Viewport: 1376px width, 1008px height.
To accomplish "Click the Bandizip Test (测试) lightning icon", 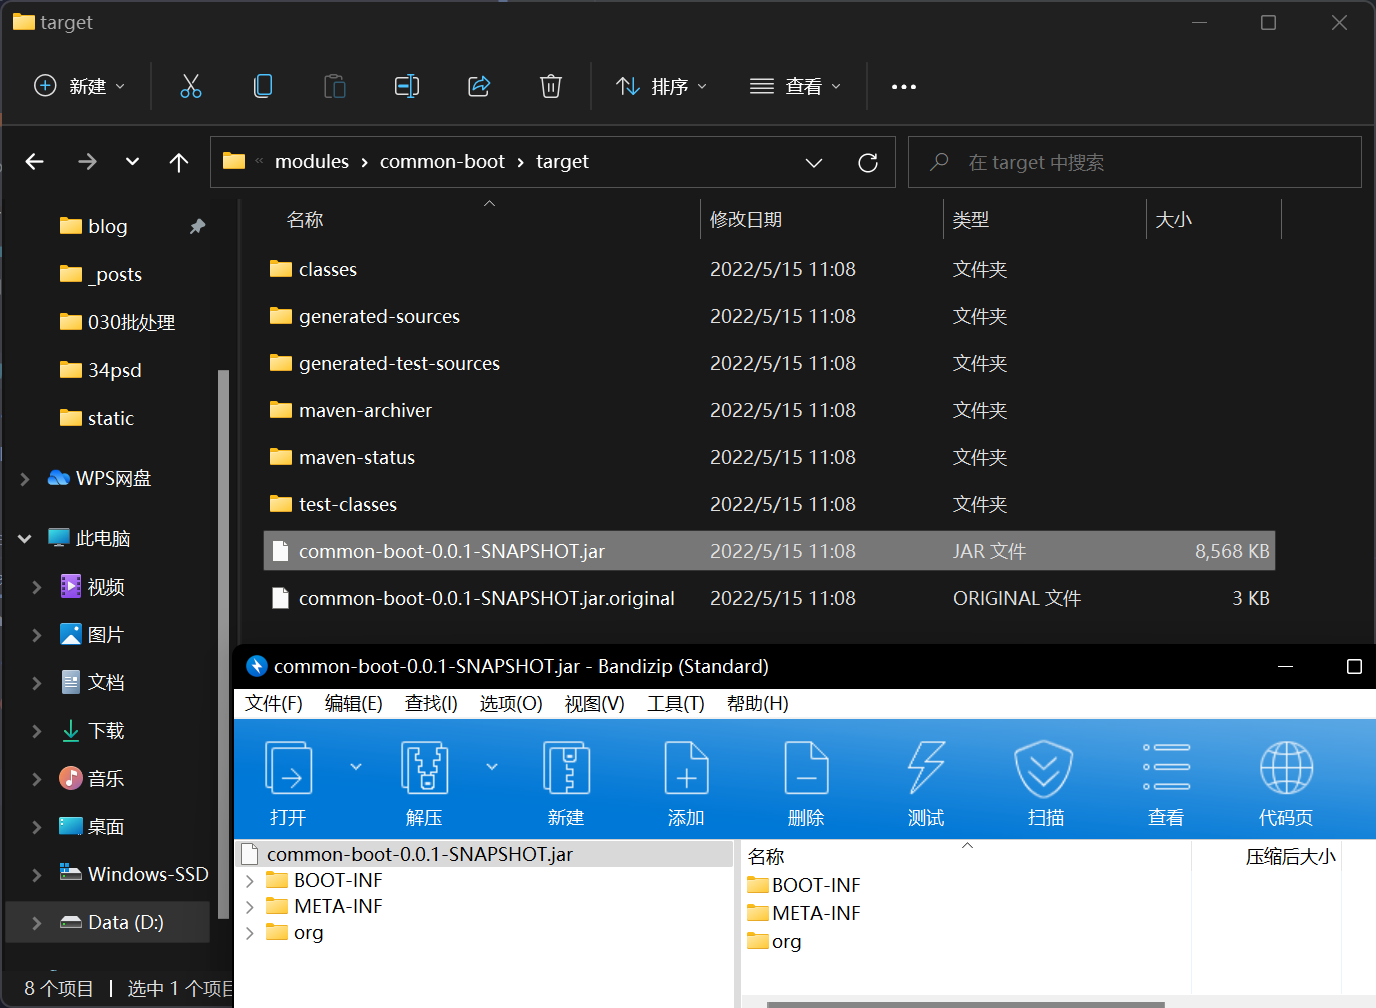I will [925, 768].
